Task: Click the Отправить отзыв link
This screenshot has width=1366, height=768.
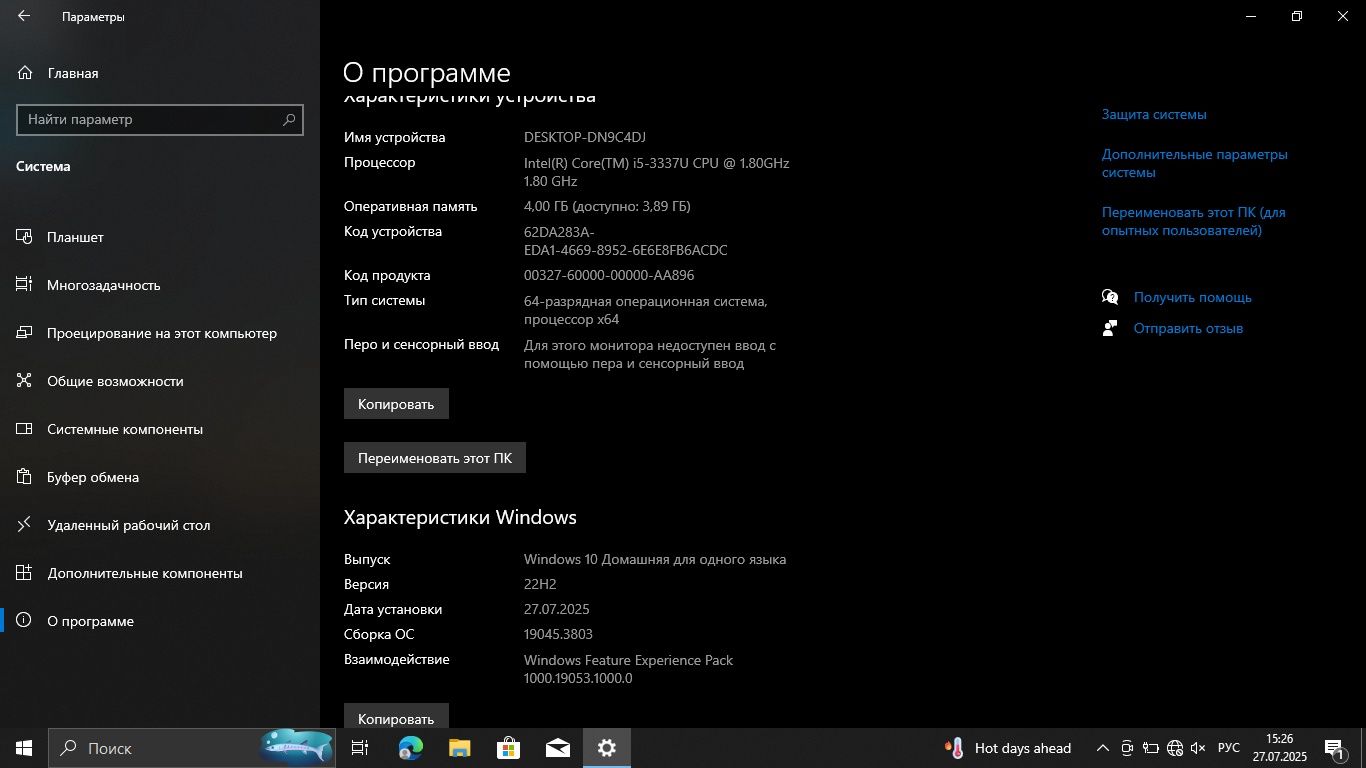Action: click(x=1188, y=328)
